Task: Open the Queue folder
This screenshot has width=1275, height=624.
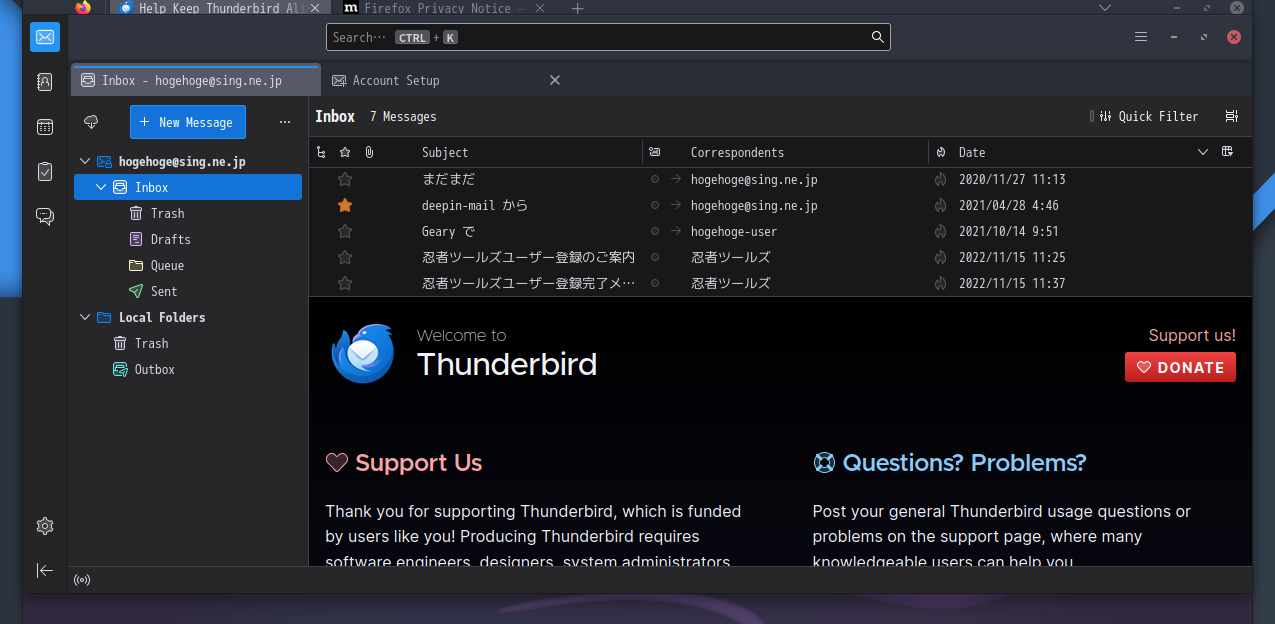Action: point(188,265)
